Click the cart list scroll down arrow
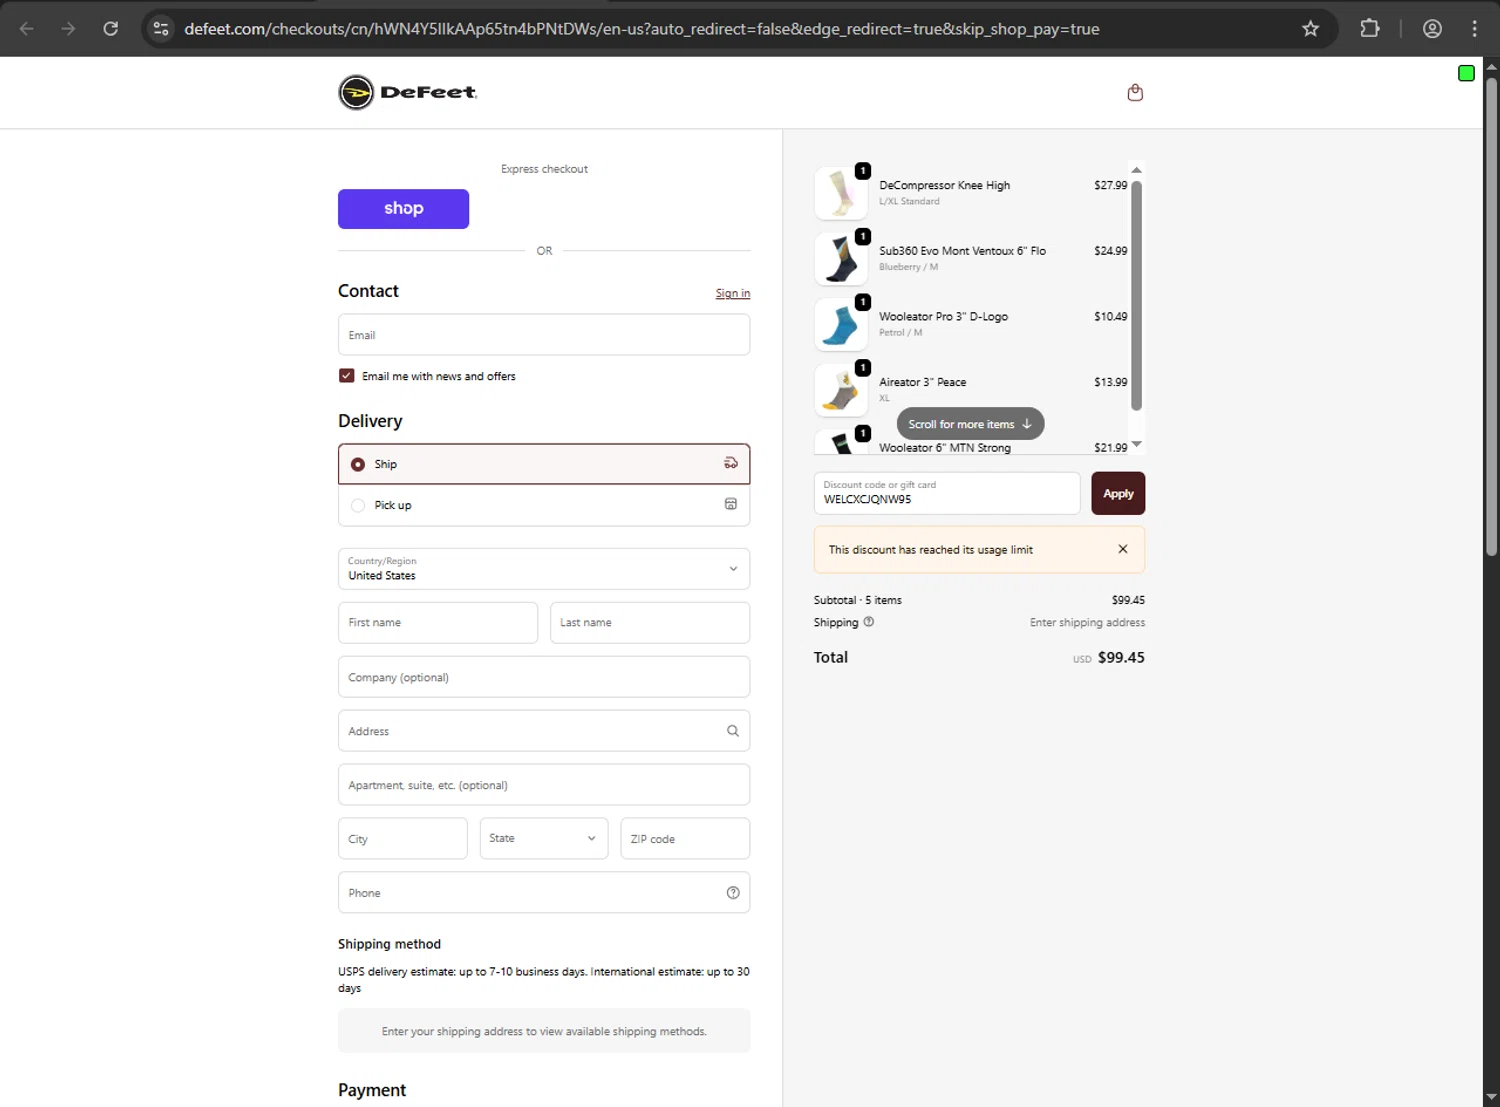1500x1107 pixels. click(1136, 444)
